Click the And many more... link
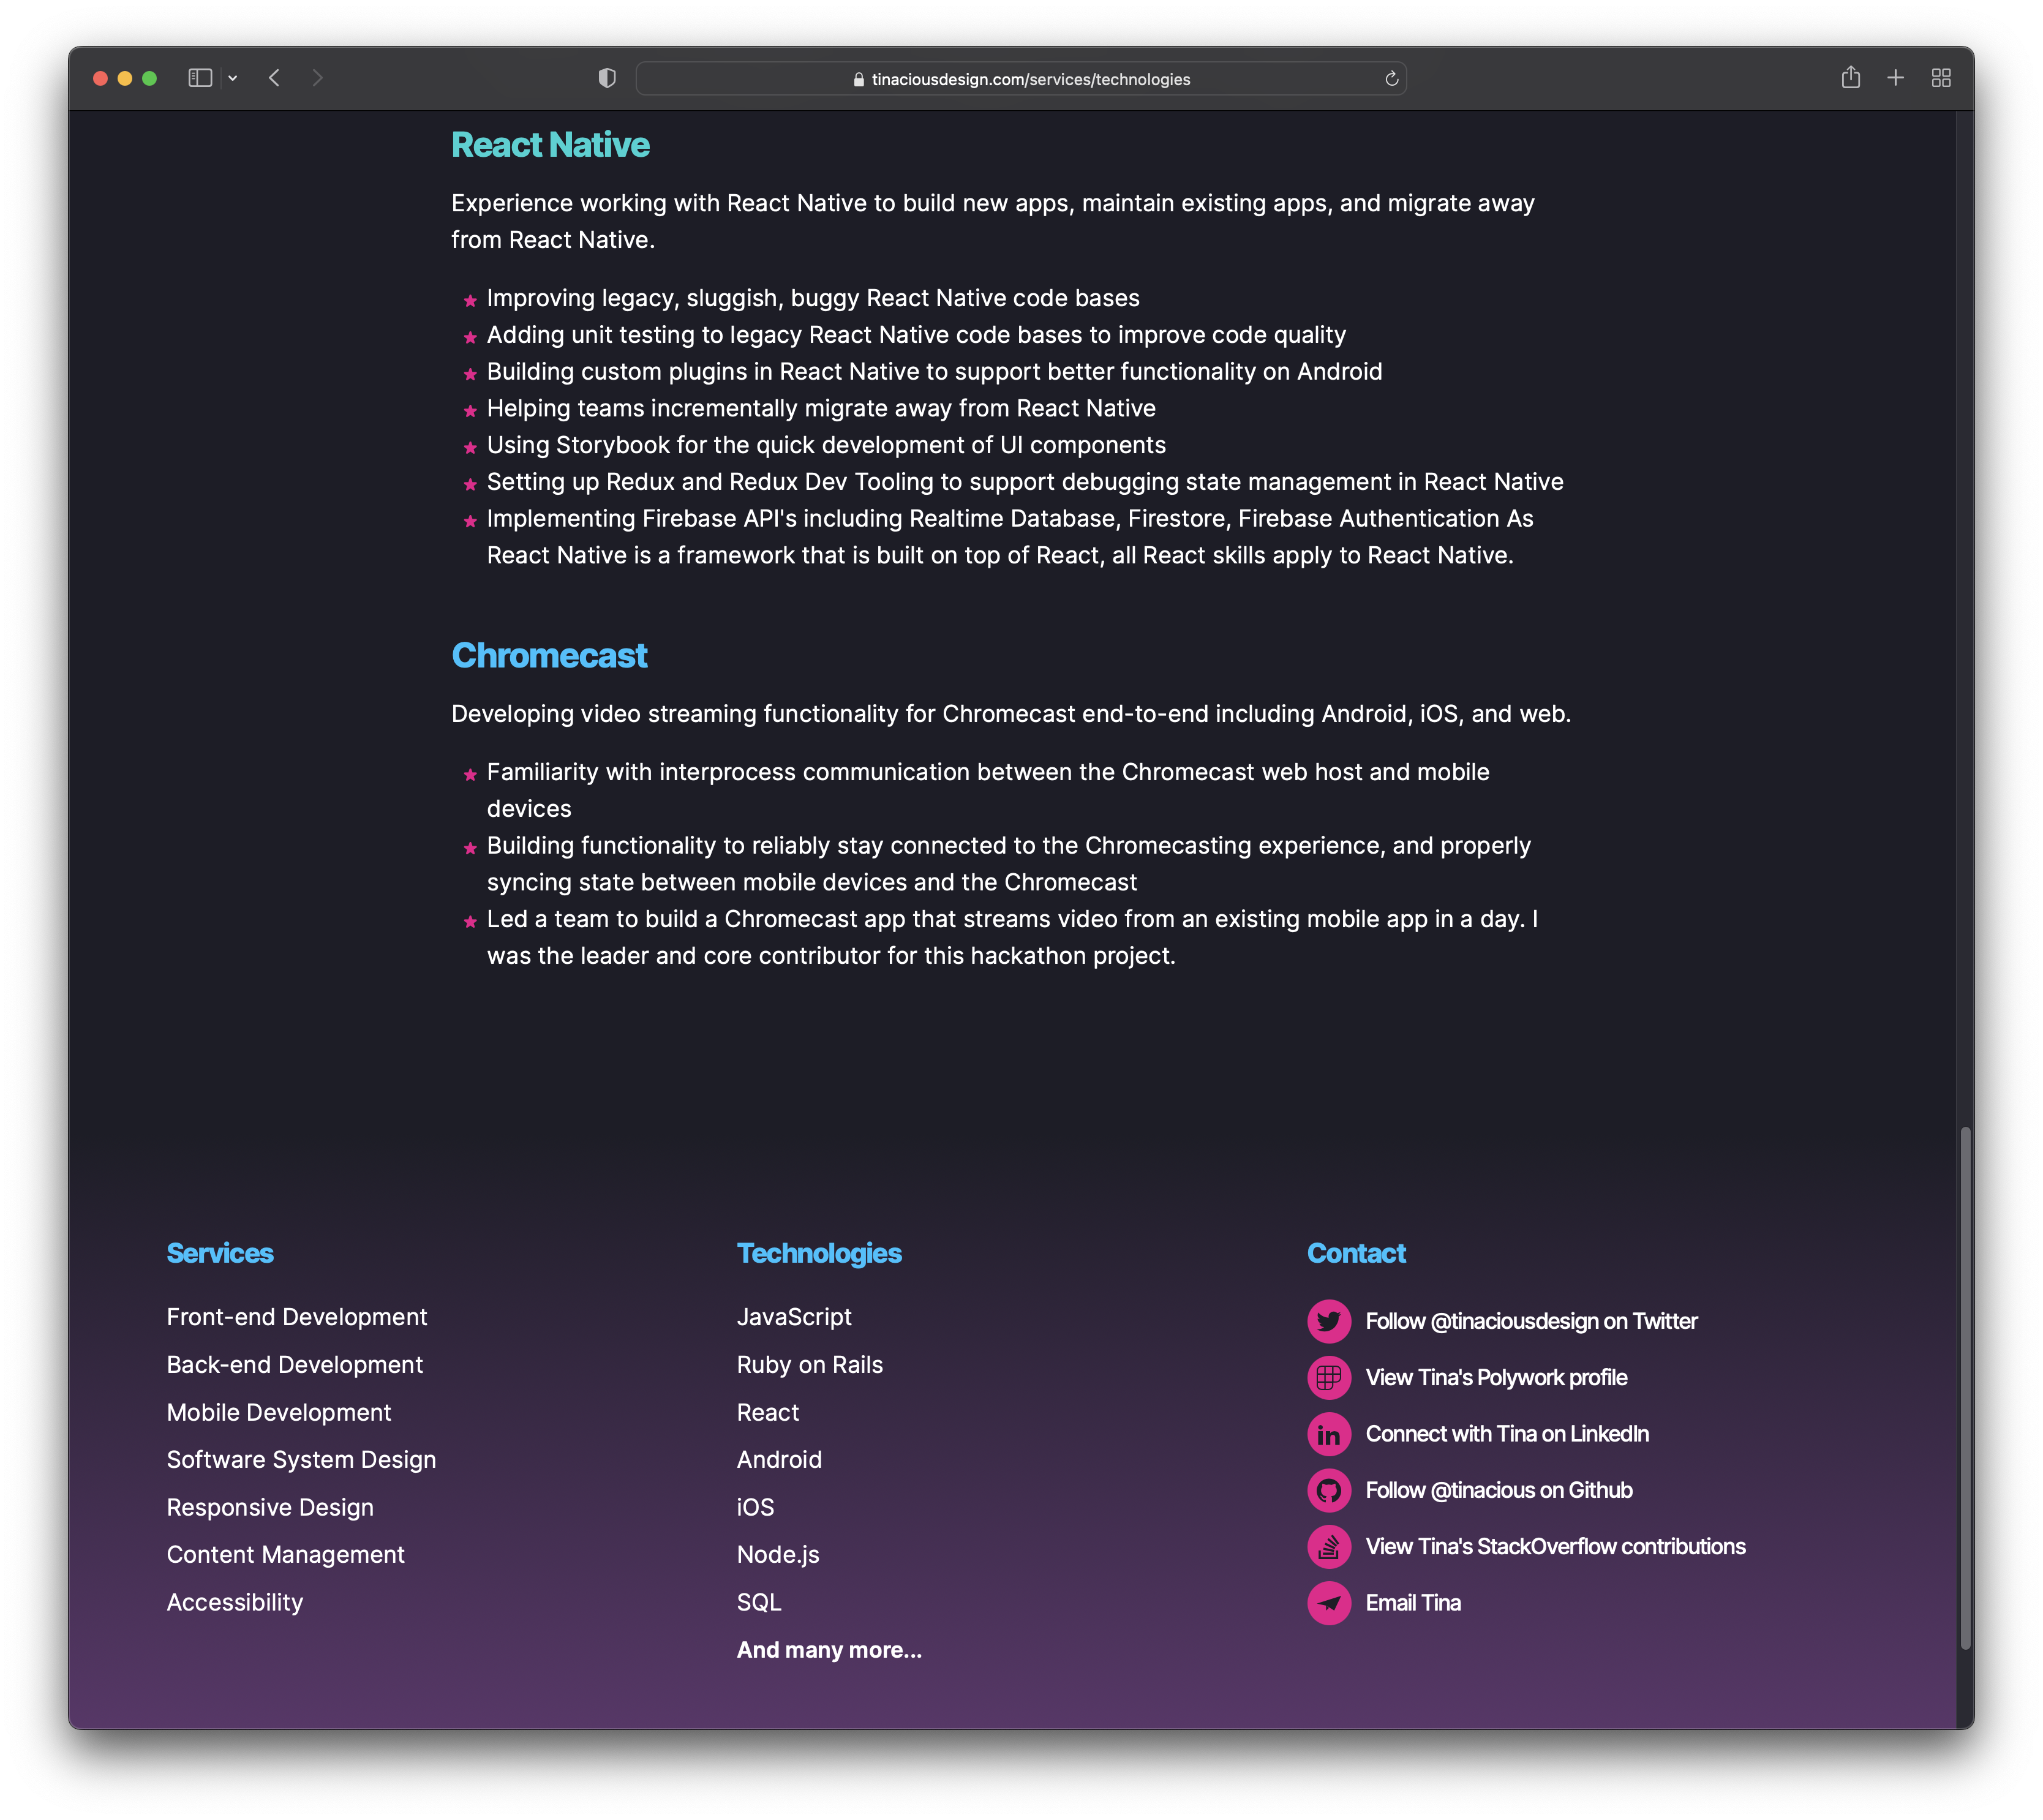Screen dimensions: 2043x1820 coord(829,1650)
